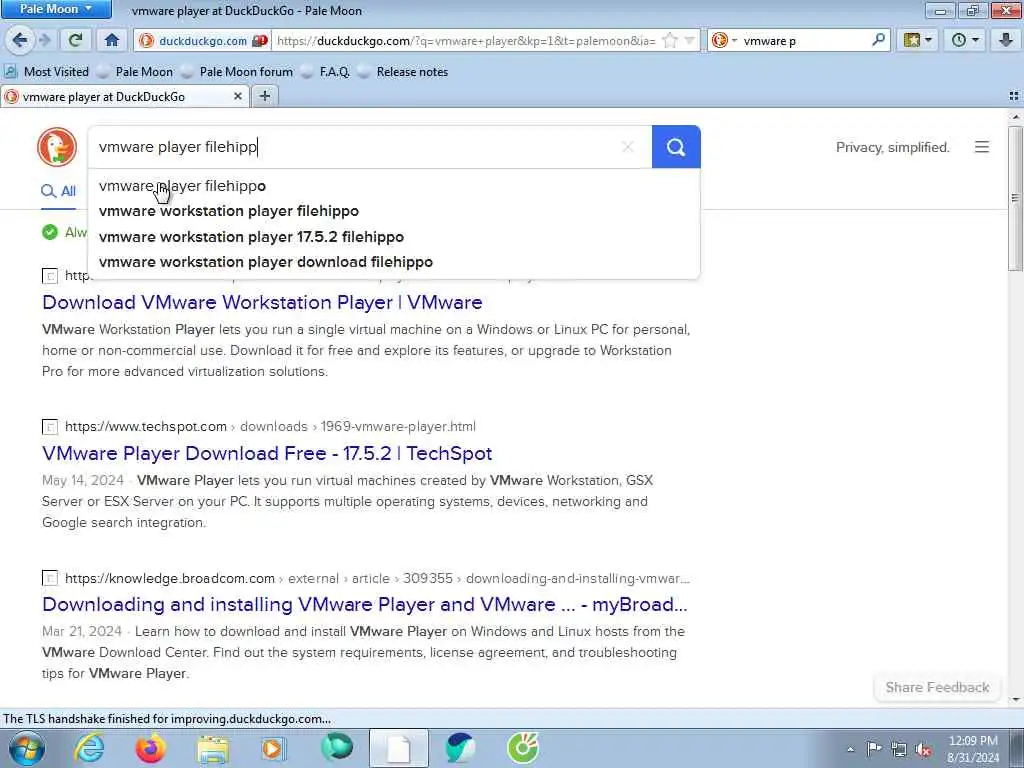Launch Firefox from the taskbar
The width and height of the screenshot is (1024, 768).
pos(150,748)
